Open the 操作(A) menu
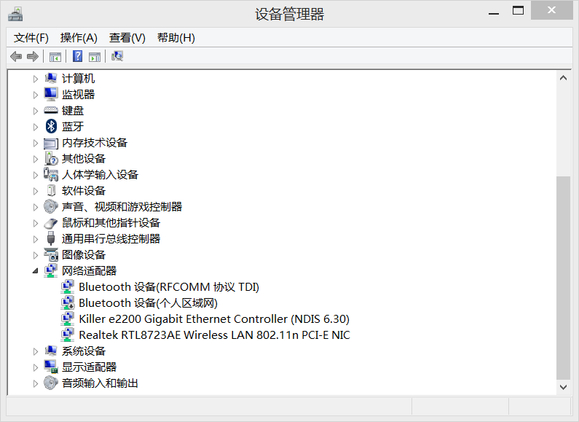Image resolution: width=579 pixels, height=422 pixels. 79,38
